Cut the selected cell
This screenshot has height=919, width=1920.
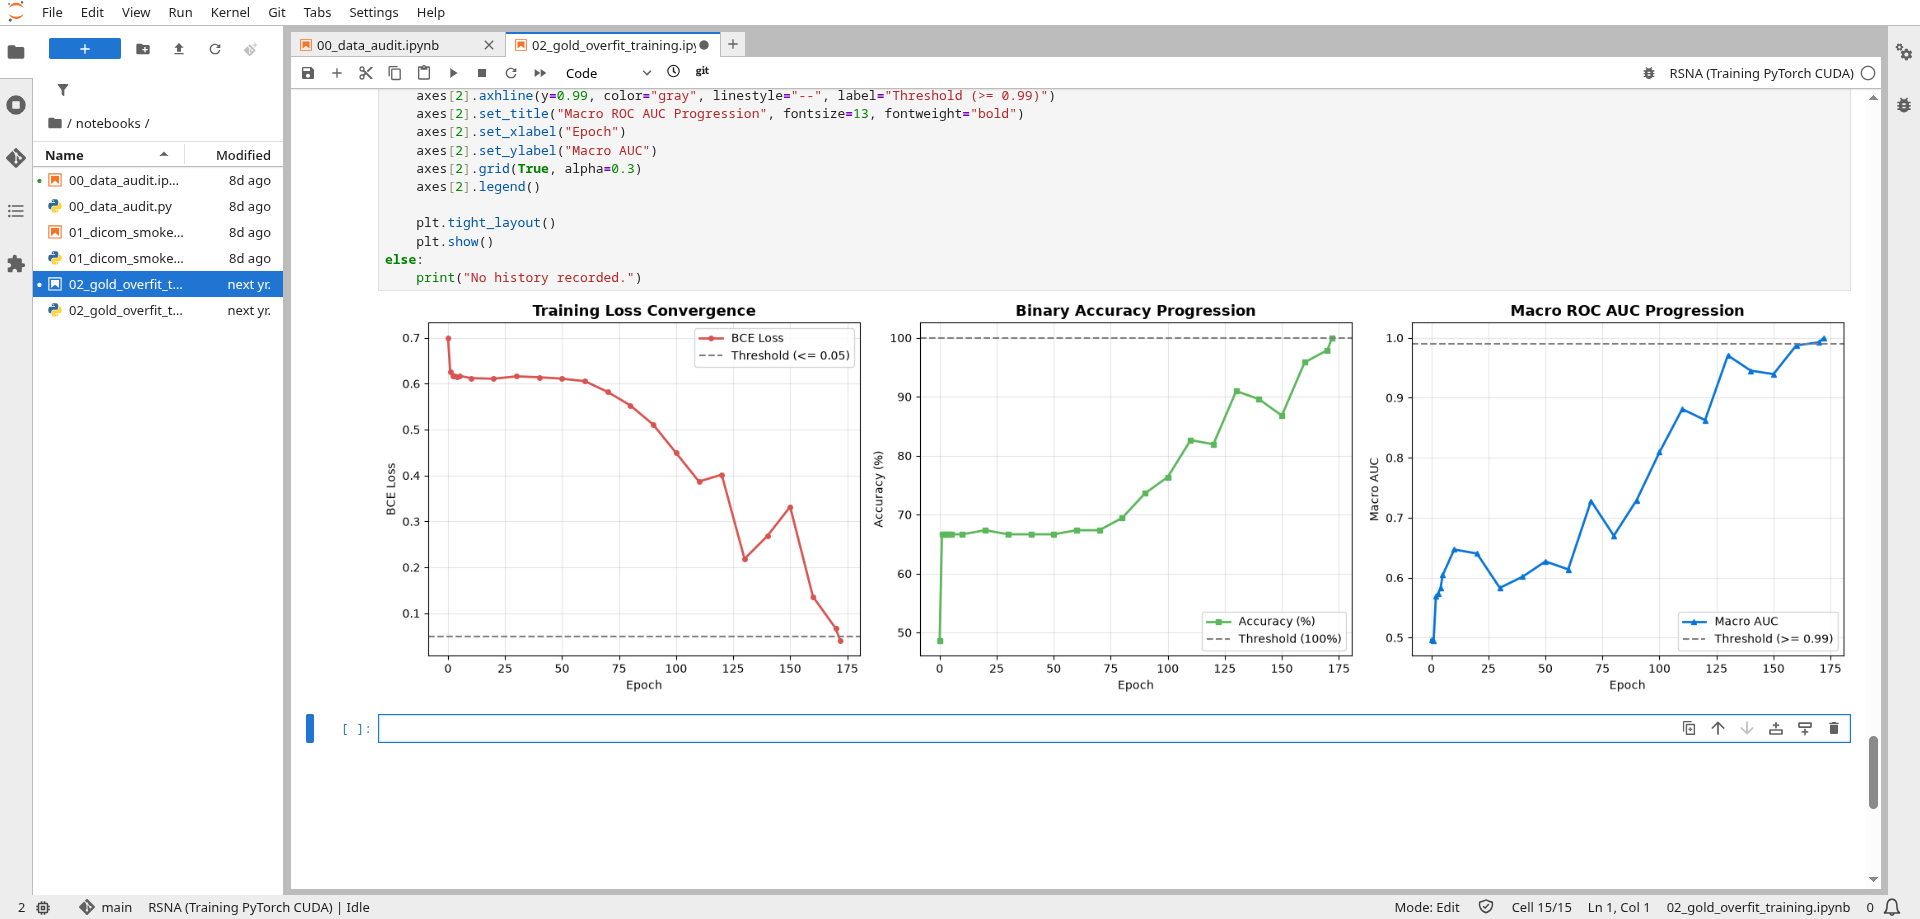pos(366,73)
